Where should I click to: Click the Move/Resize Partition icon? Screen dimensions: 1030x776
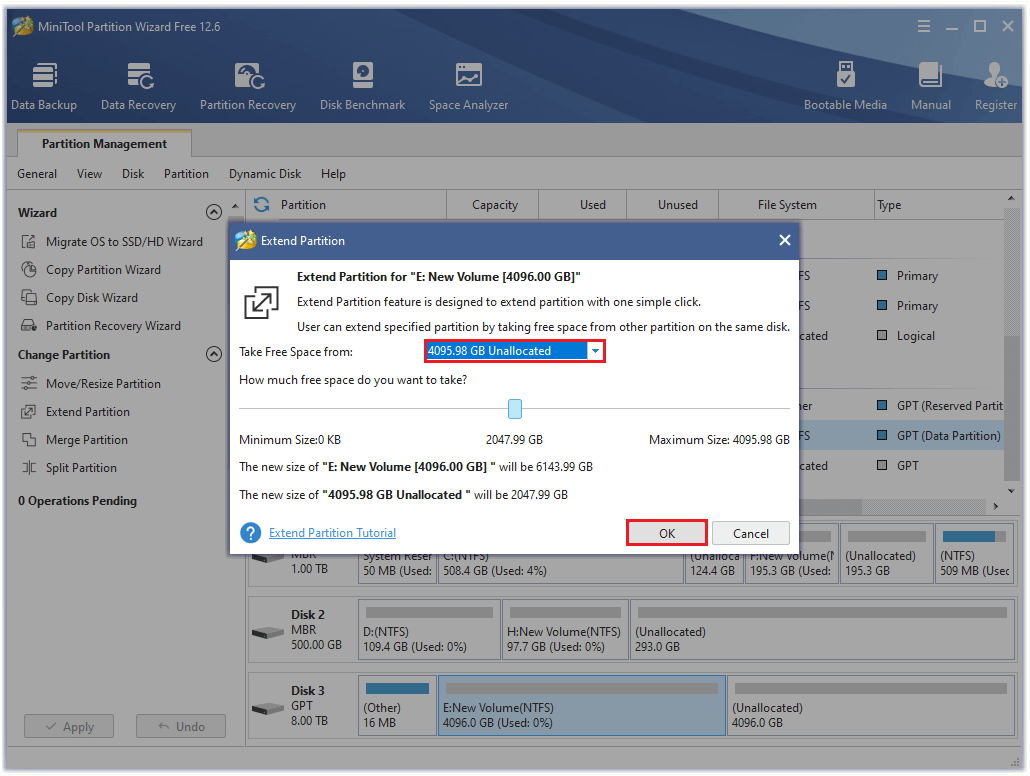28,383
